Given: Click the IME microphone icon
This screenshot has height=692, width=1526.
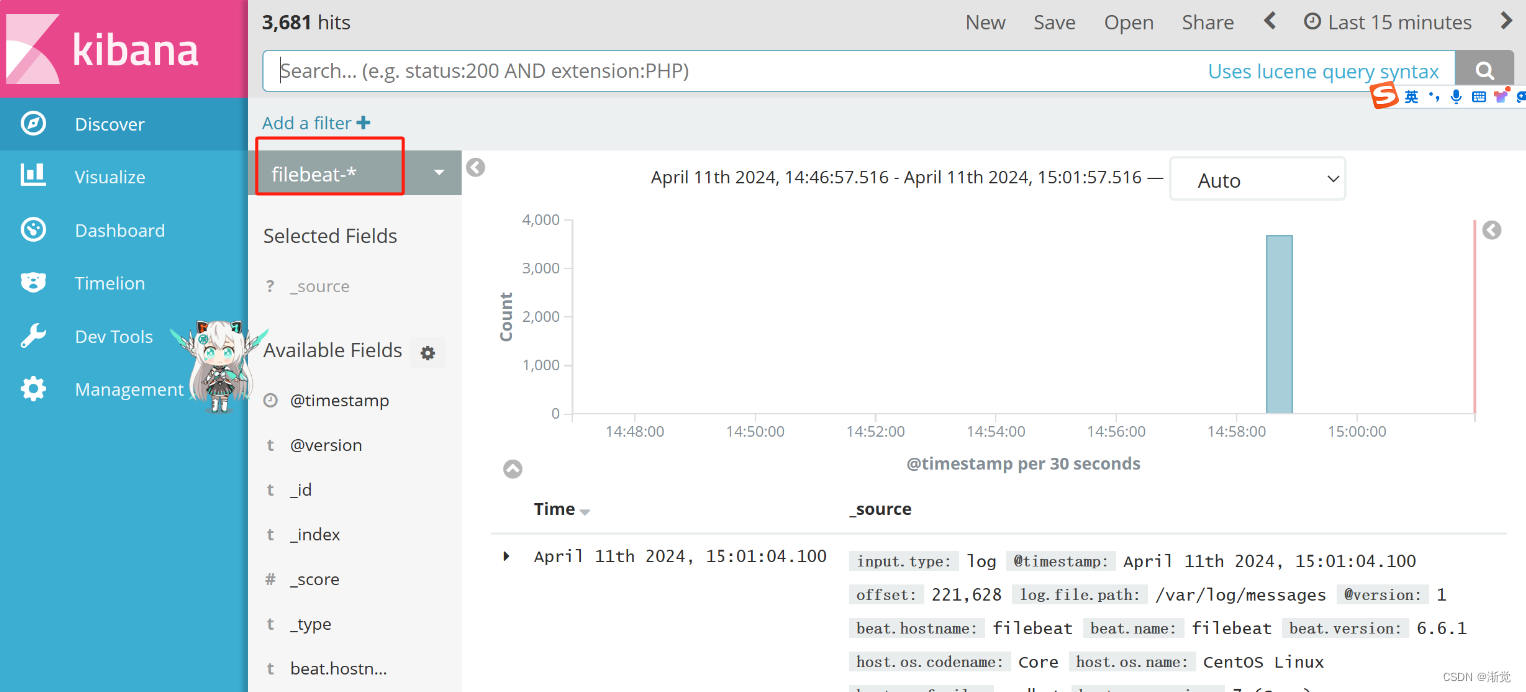Looking at the screenshot, I should (1456, 96).
